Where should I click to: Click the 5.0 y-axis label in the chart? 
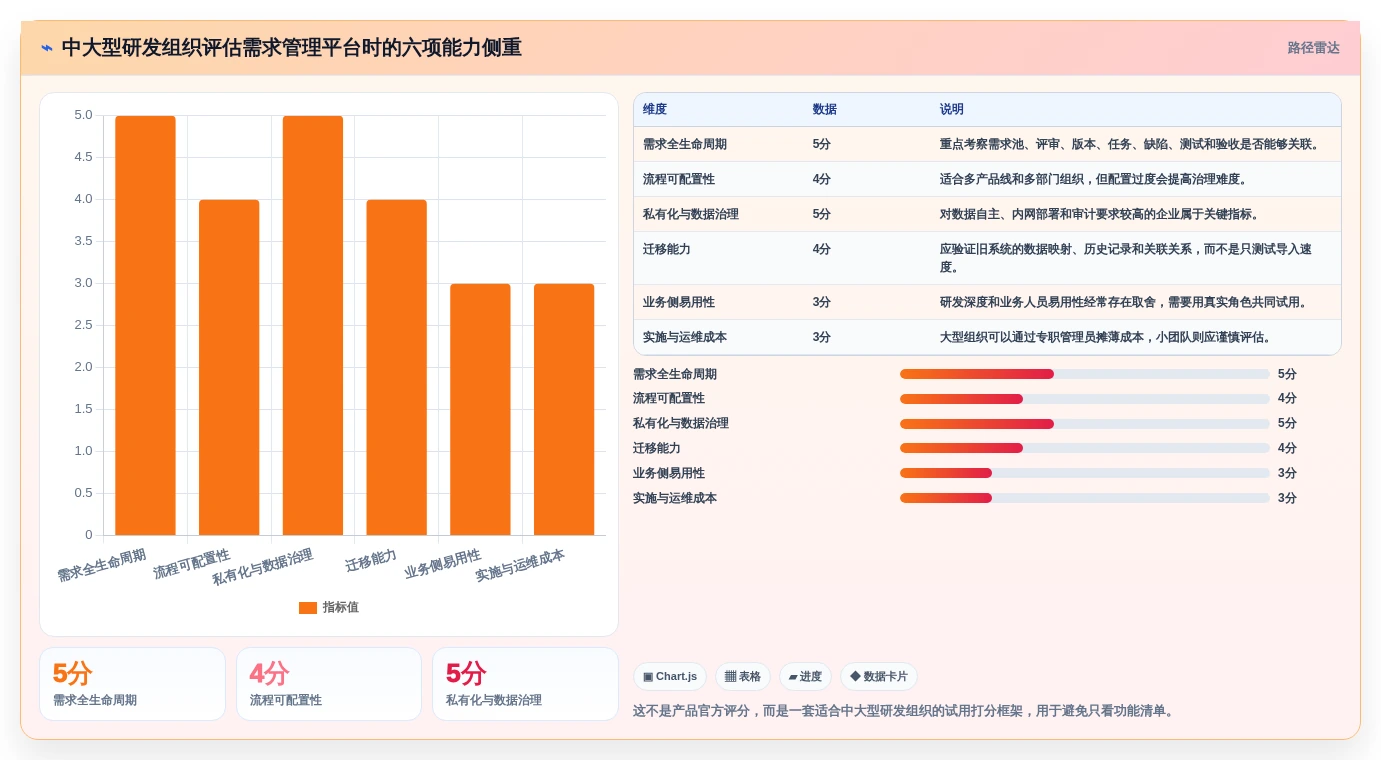coord(83,115)
